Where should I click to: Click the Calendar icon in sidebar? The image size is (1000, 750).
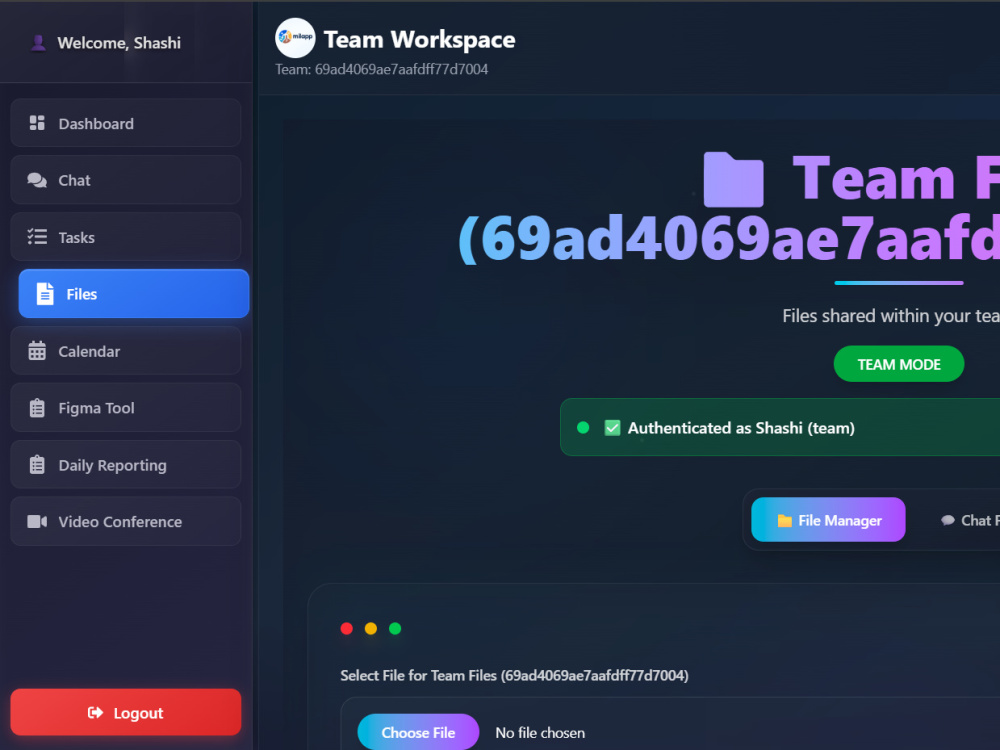click(37, 351)
